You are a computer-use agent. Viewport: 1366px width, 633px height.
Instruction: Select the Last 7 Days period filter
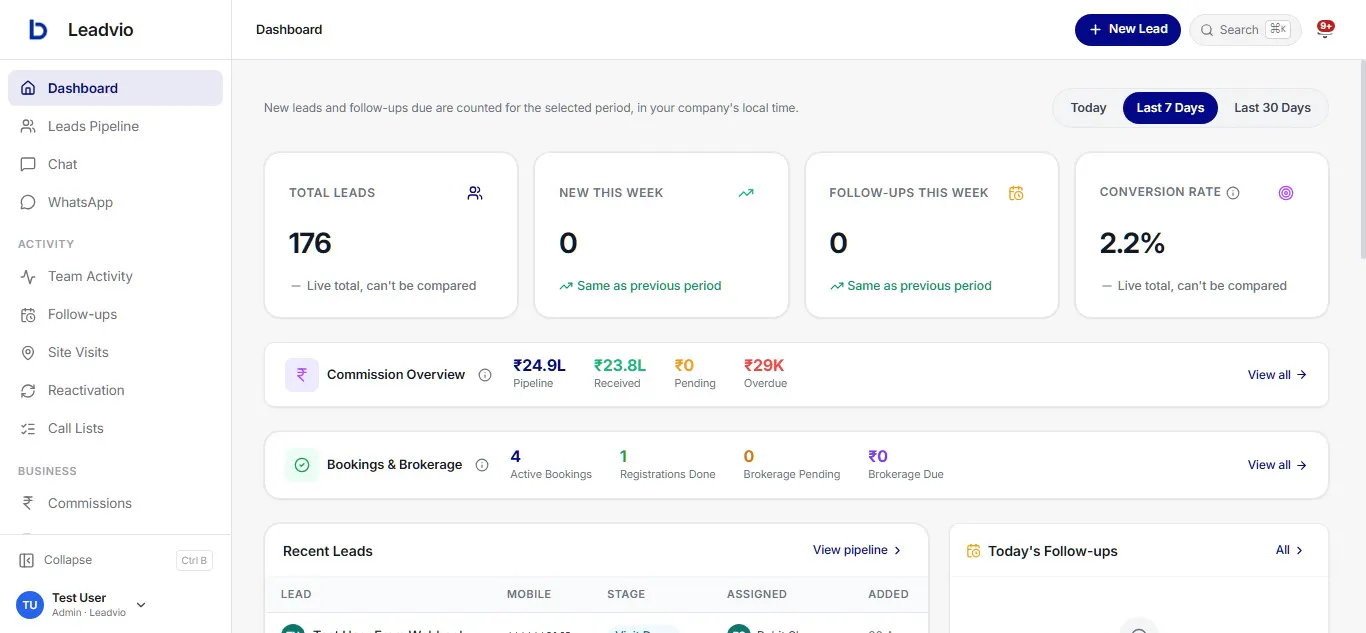[x=1170, y=108]
